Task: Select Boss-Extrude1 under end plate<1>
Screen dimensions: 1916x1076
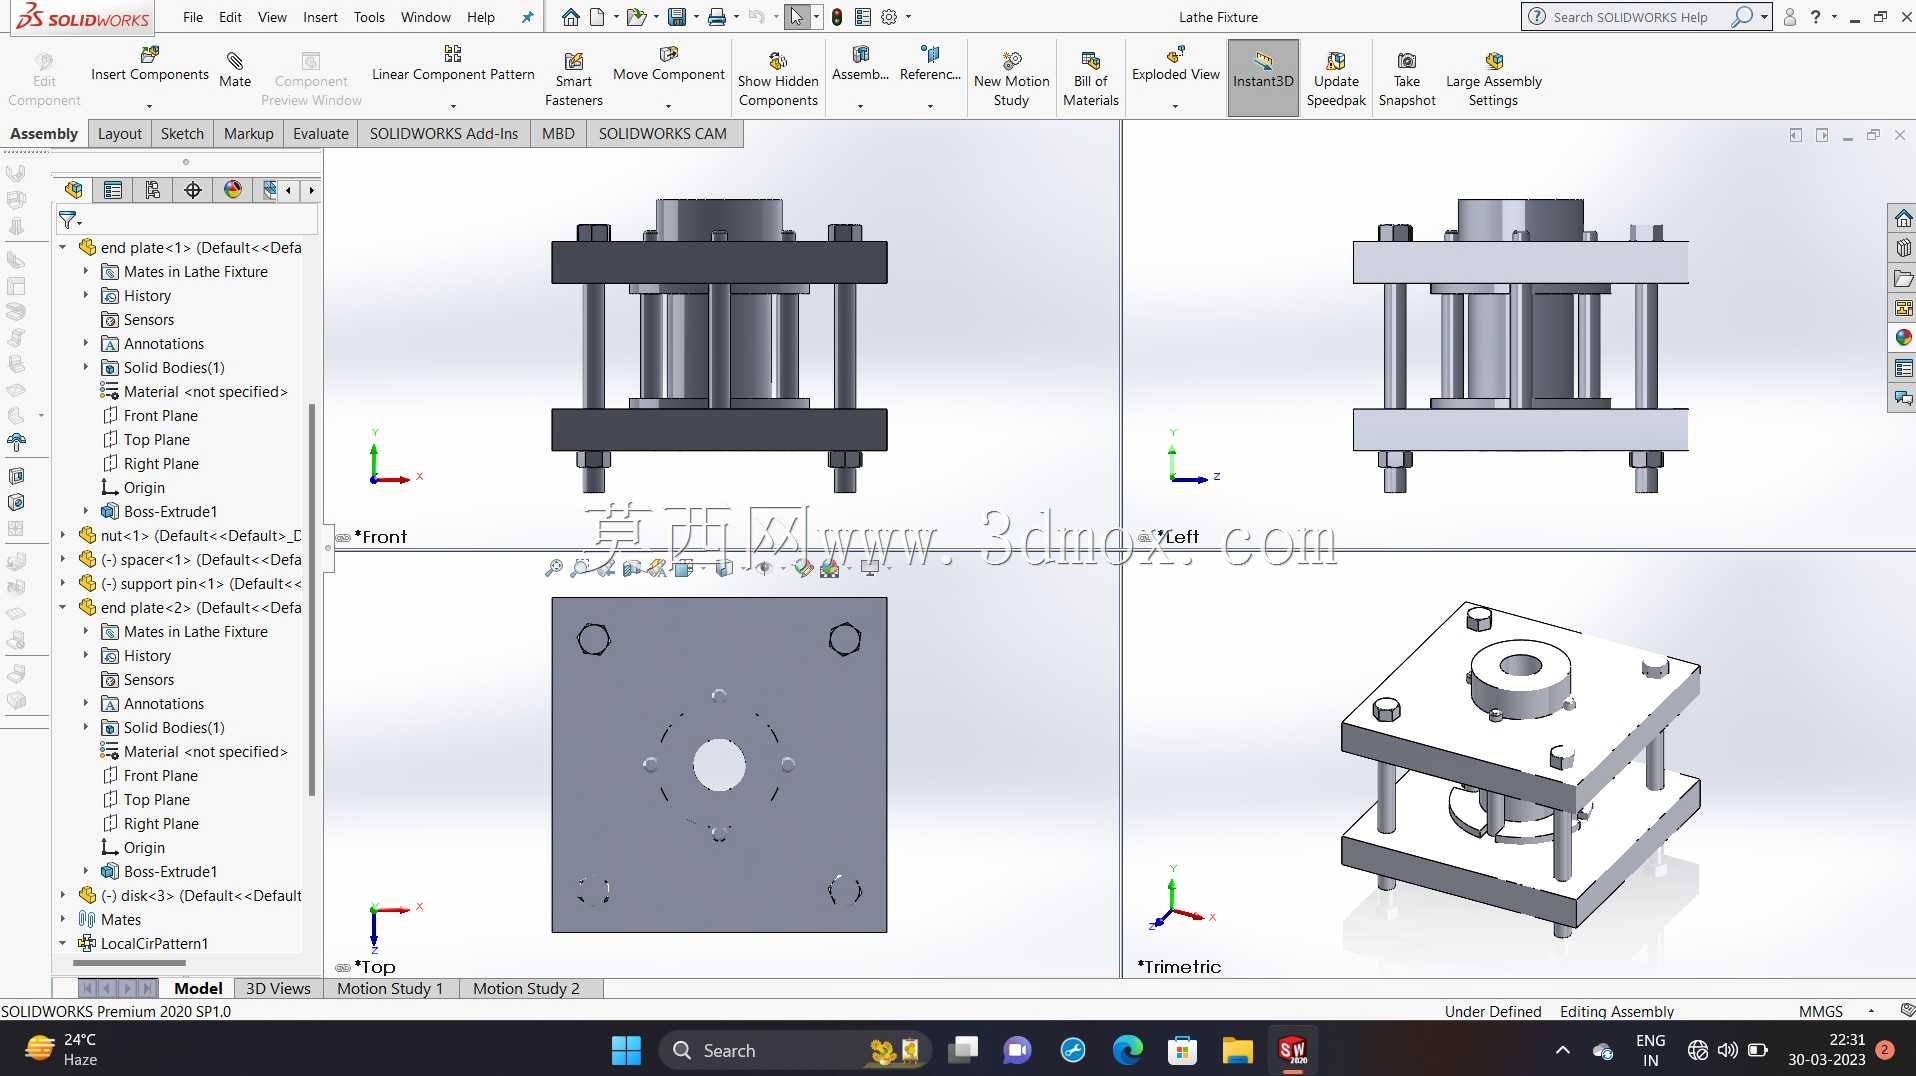Action: [170, 512]
